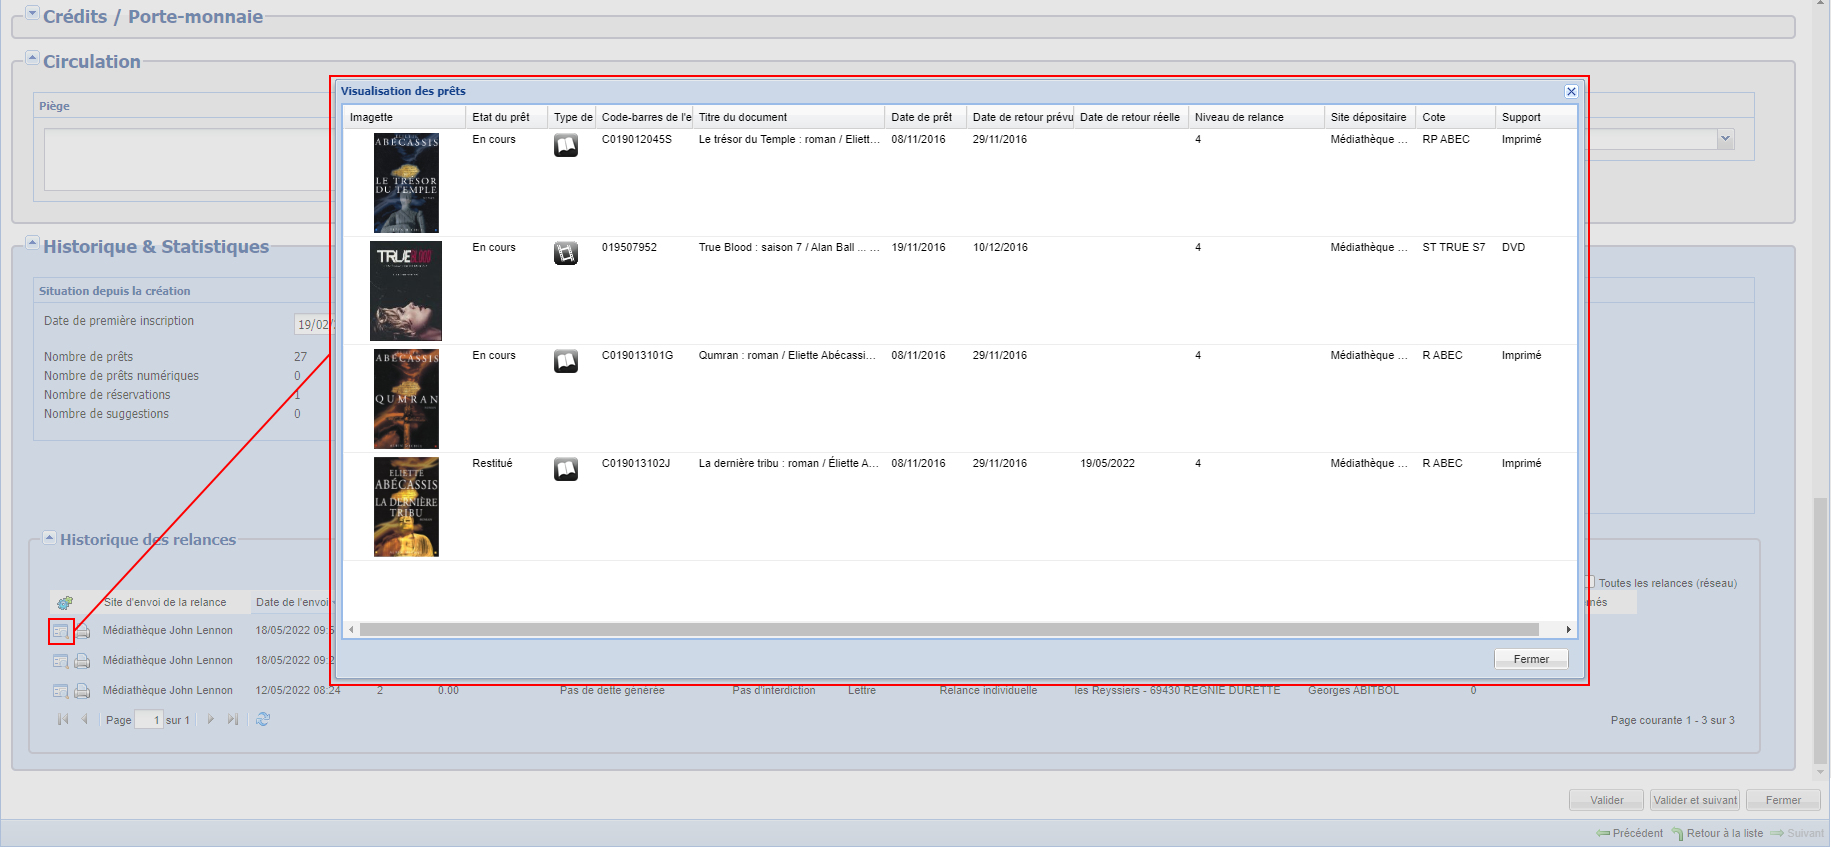Click printer icon in second reminder row
Image resolution: width=1831 pixels, height=847 pixels.
[82, 661]
